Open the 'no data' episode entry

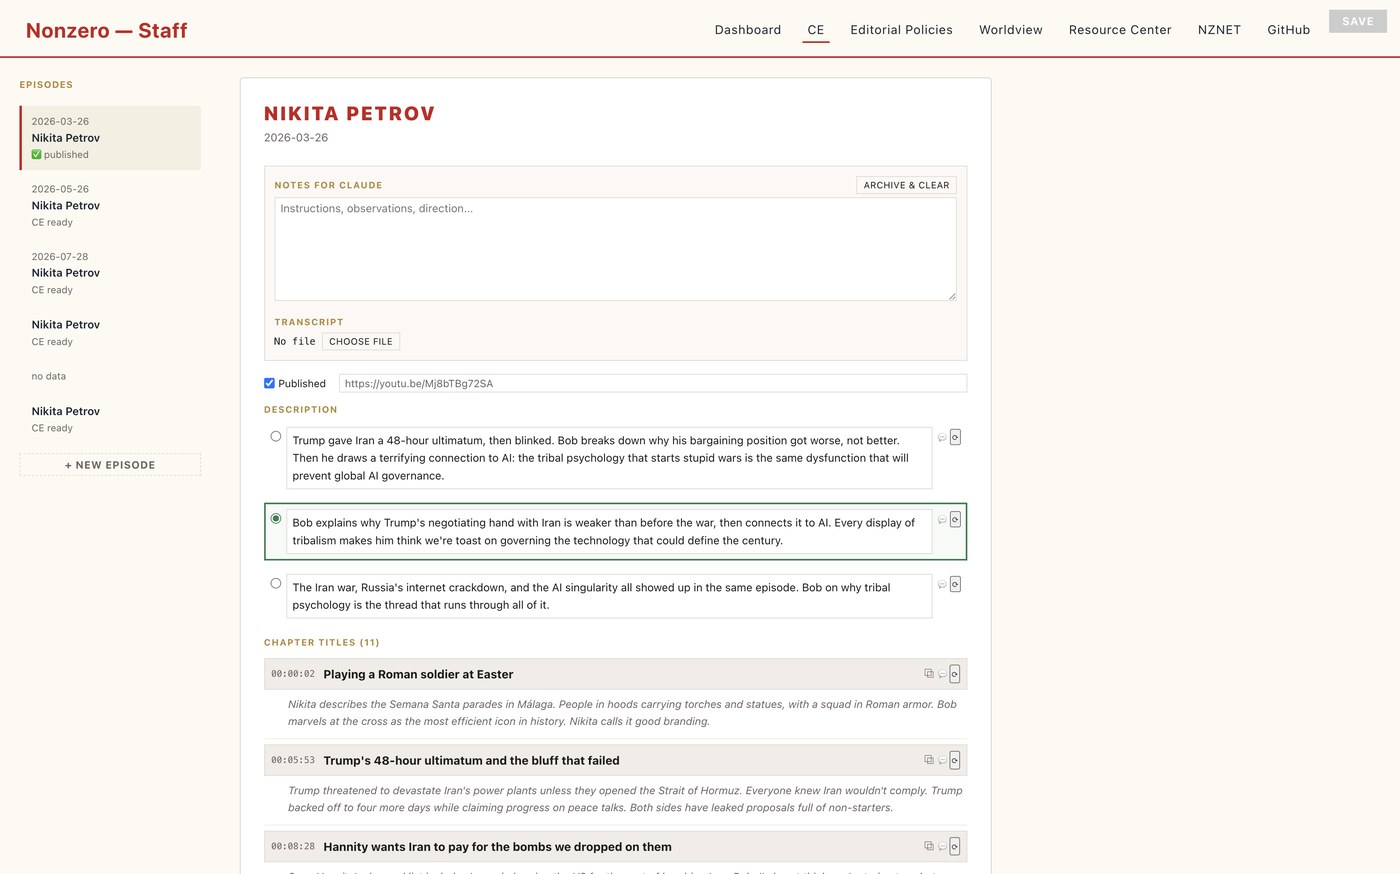coord(110,376)
